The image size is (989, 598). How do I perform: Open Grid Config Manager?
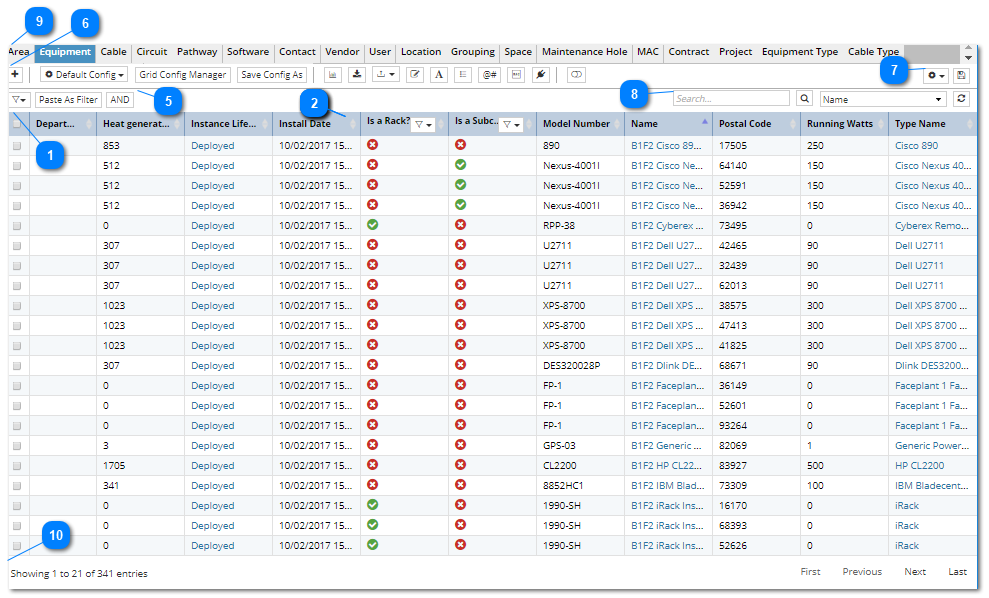click(183, 74)
